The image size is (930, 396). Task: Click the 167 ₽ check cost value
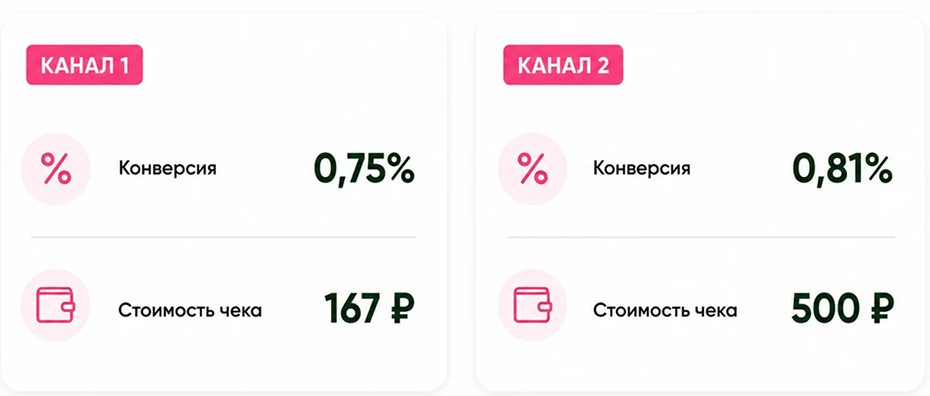coord(369,308)
